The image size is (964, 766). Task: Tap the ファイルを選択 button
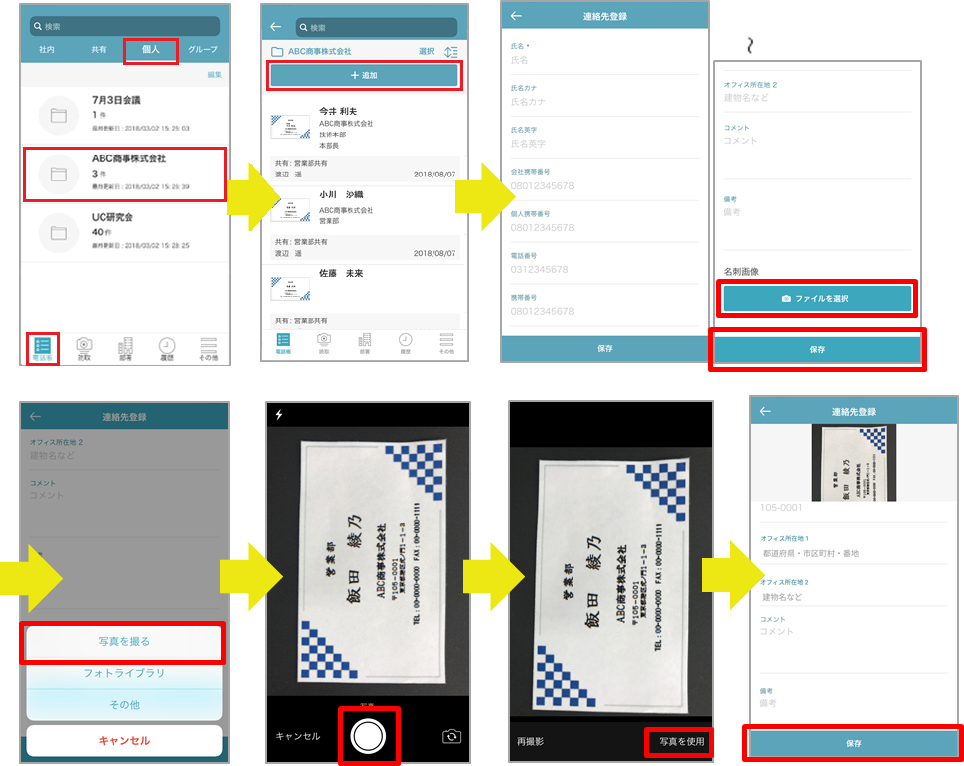pyautogui.click(x=817, y=298)
